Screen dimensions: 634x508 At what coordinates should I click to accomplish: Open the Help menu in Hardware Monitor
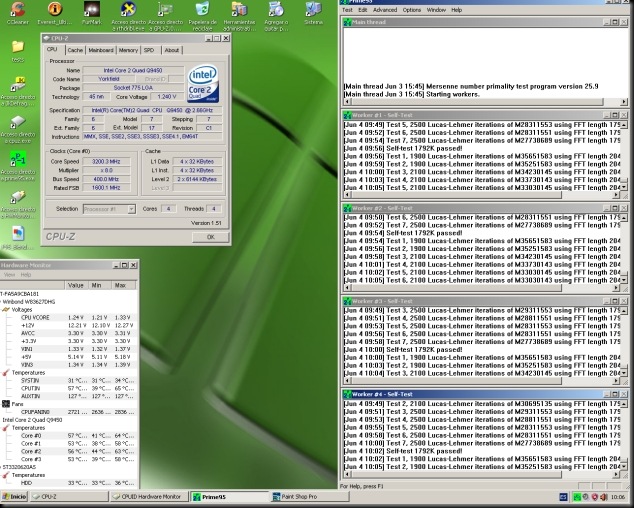[x=26, y=275]
